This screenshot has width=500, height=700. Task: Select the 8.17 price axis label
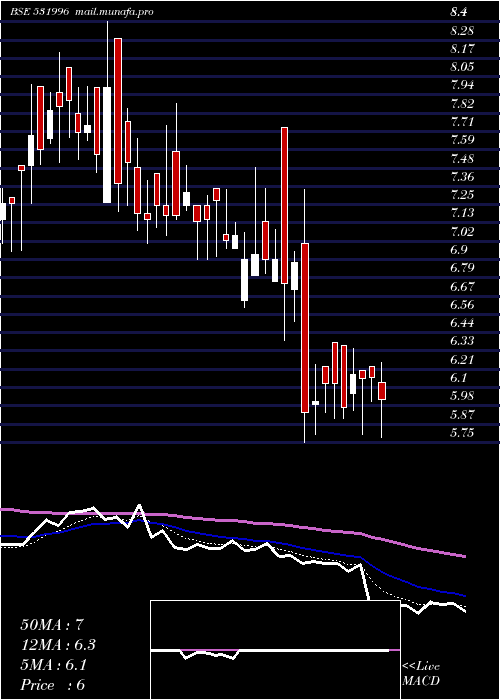click(462, 49)
